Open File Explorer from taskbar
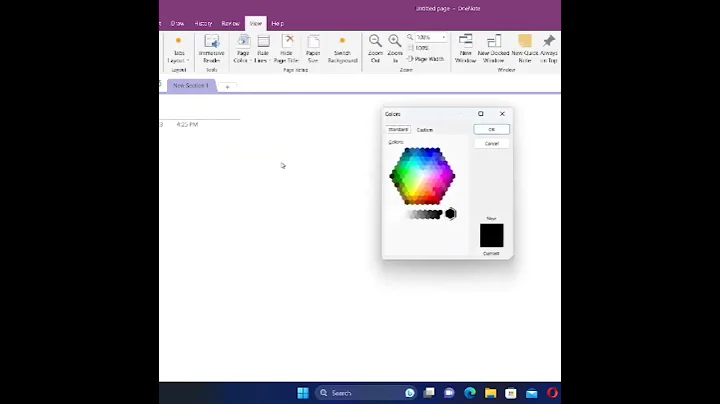The image size is (720, 404). coord(490,393)
